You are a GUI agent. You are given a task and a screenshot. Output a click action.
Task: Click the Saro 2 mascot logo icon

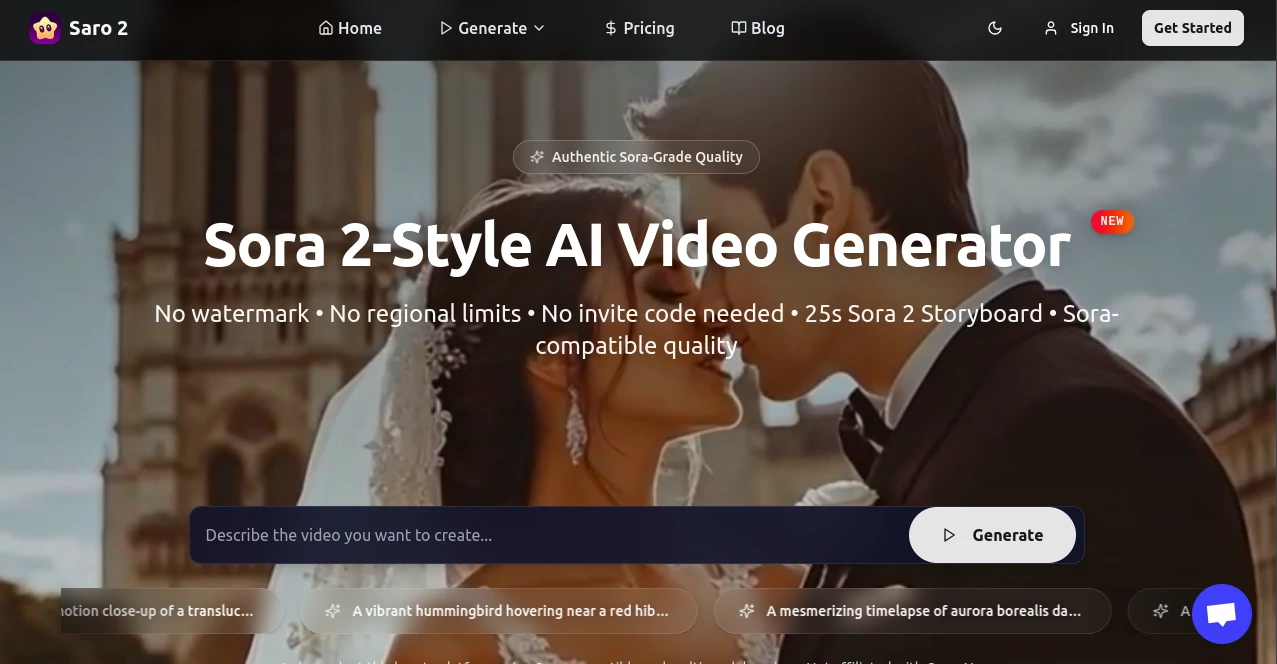click(44, 28)
